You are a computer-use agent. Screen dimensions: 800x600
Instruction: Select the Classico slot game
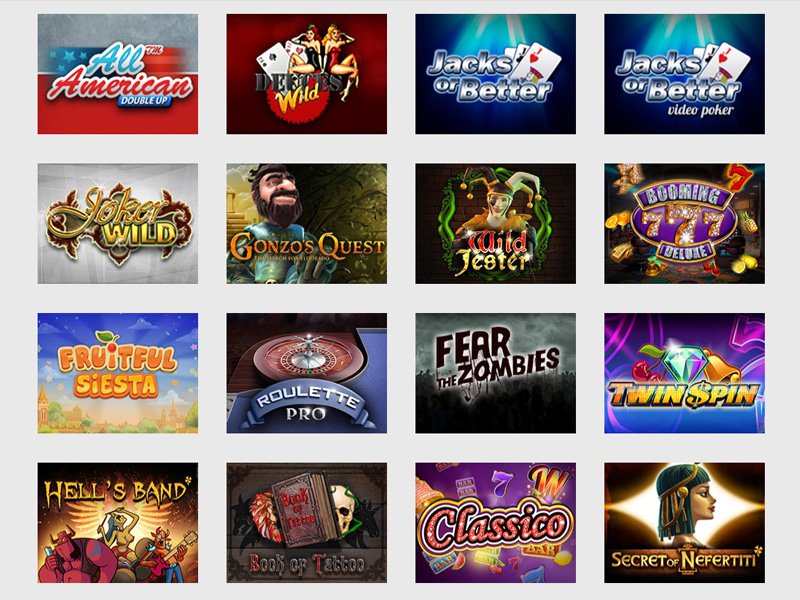pos(495,522)
